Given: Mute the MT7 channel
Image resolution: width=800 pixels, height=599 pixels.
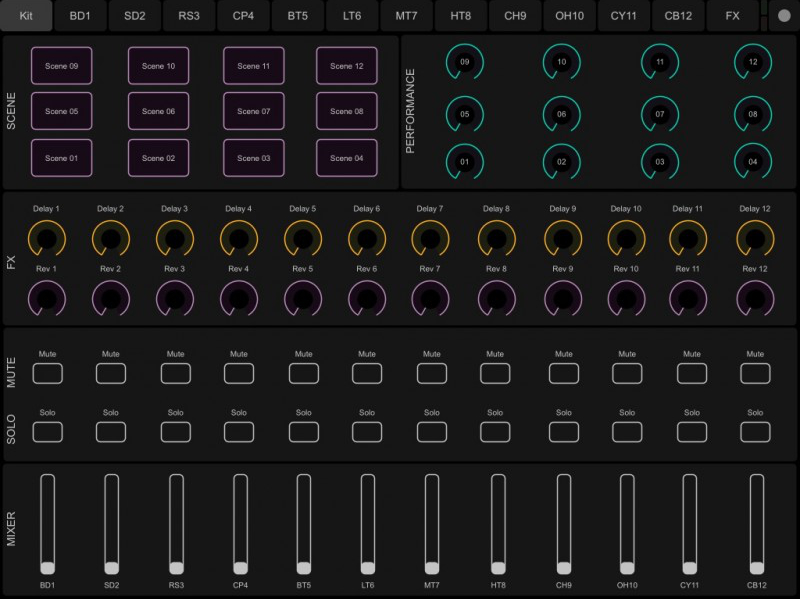Looking at the screenshot, I should (x=431, y=371).
